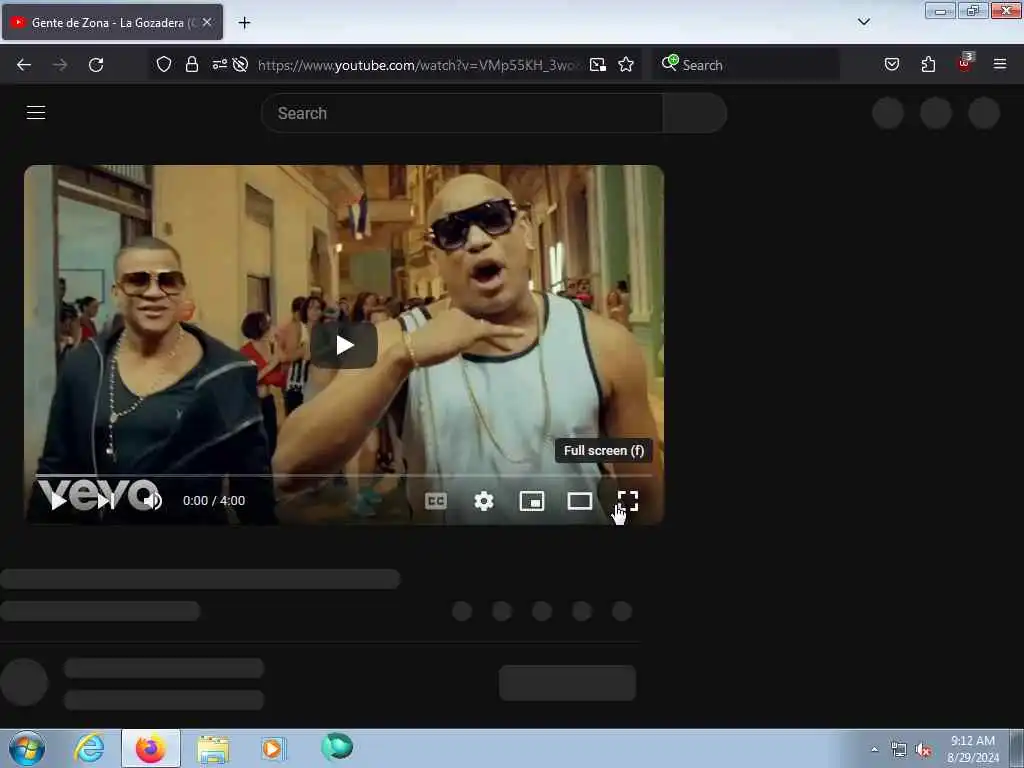Play the video from the control bar
The image size is (1024, 768).
pyautogui.click(x=58, y=501)
